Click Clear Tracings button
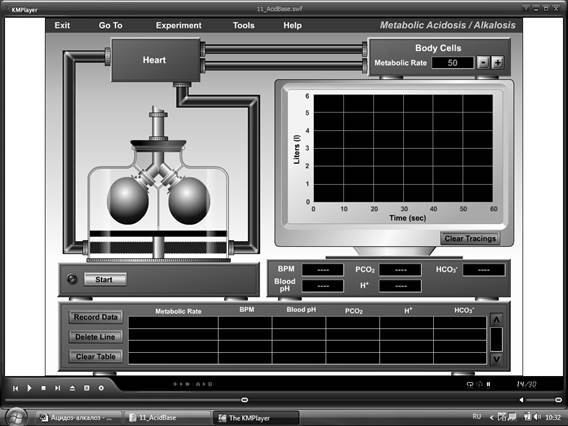 click(x=470, y=238)
